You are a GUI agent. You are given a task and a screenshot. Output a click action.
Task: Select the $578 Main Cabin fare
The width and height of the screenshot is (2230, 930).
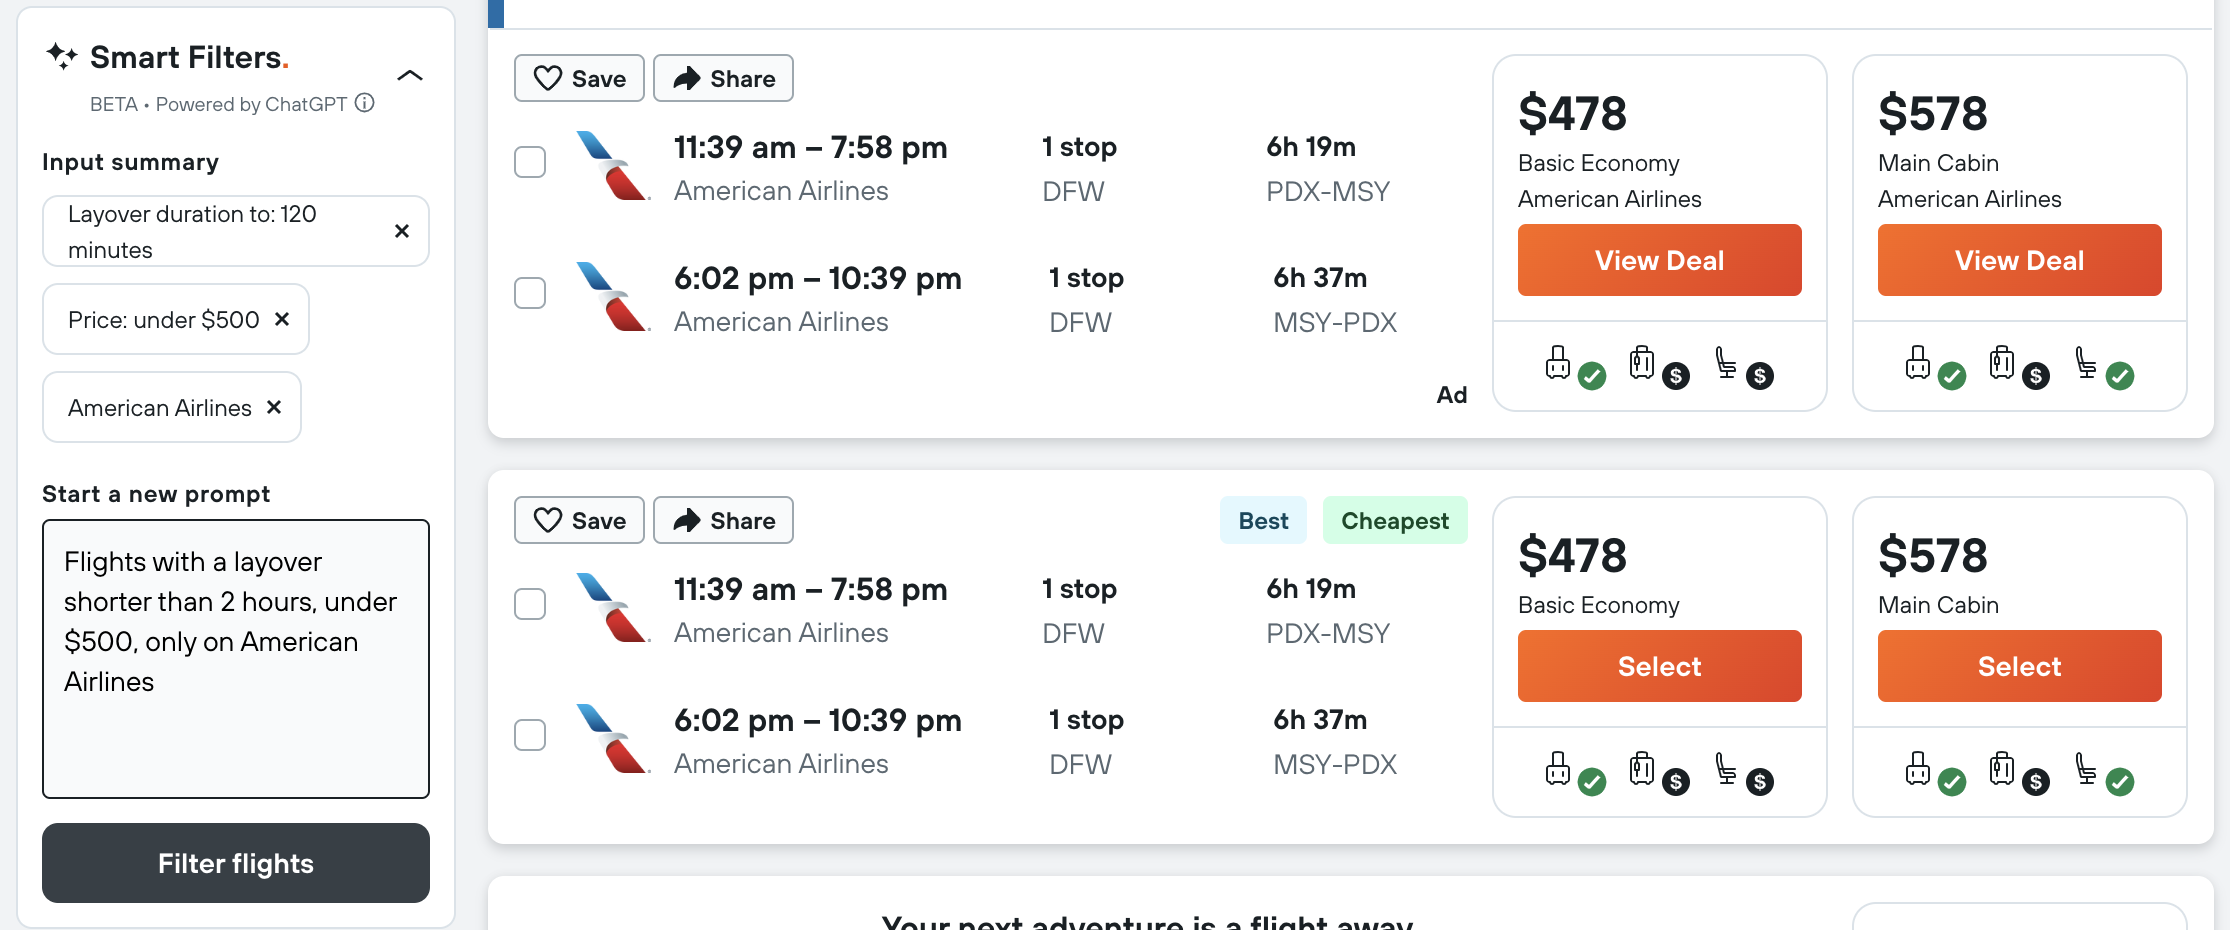coord(2020,666)
